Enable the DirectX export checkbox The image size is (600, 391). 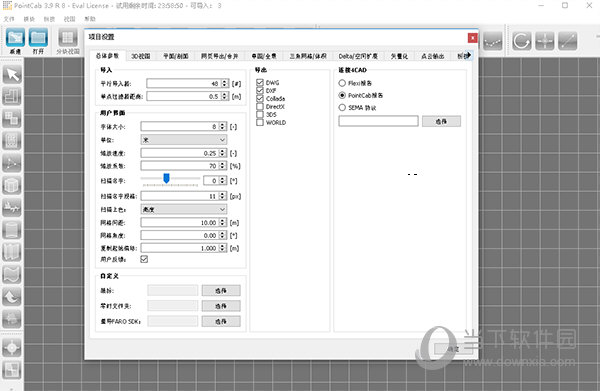[x=260, y=106]
